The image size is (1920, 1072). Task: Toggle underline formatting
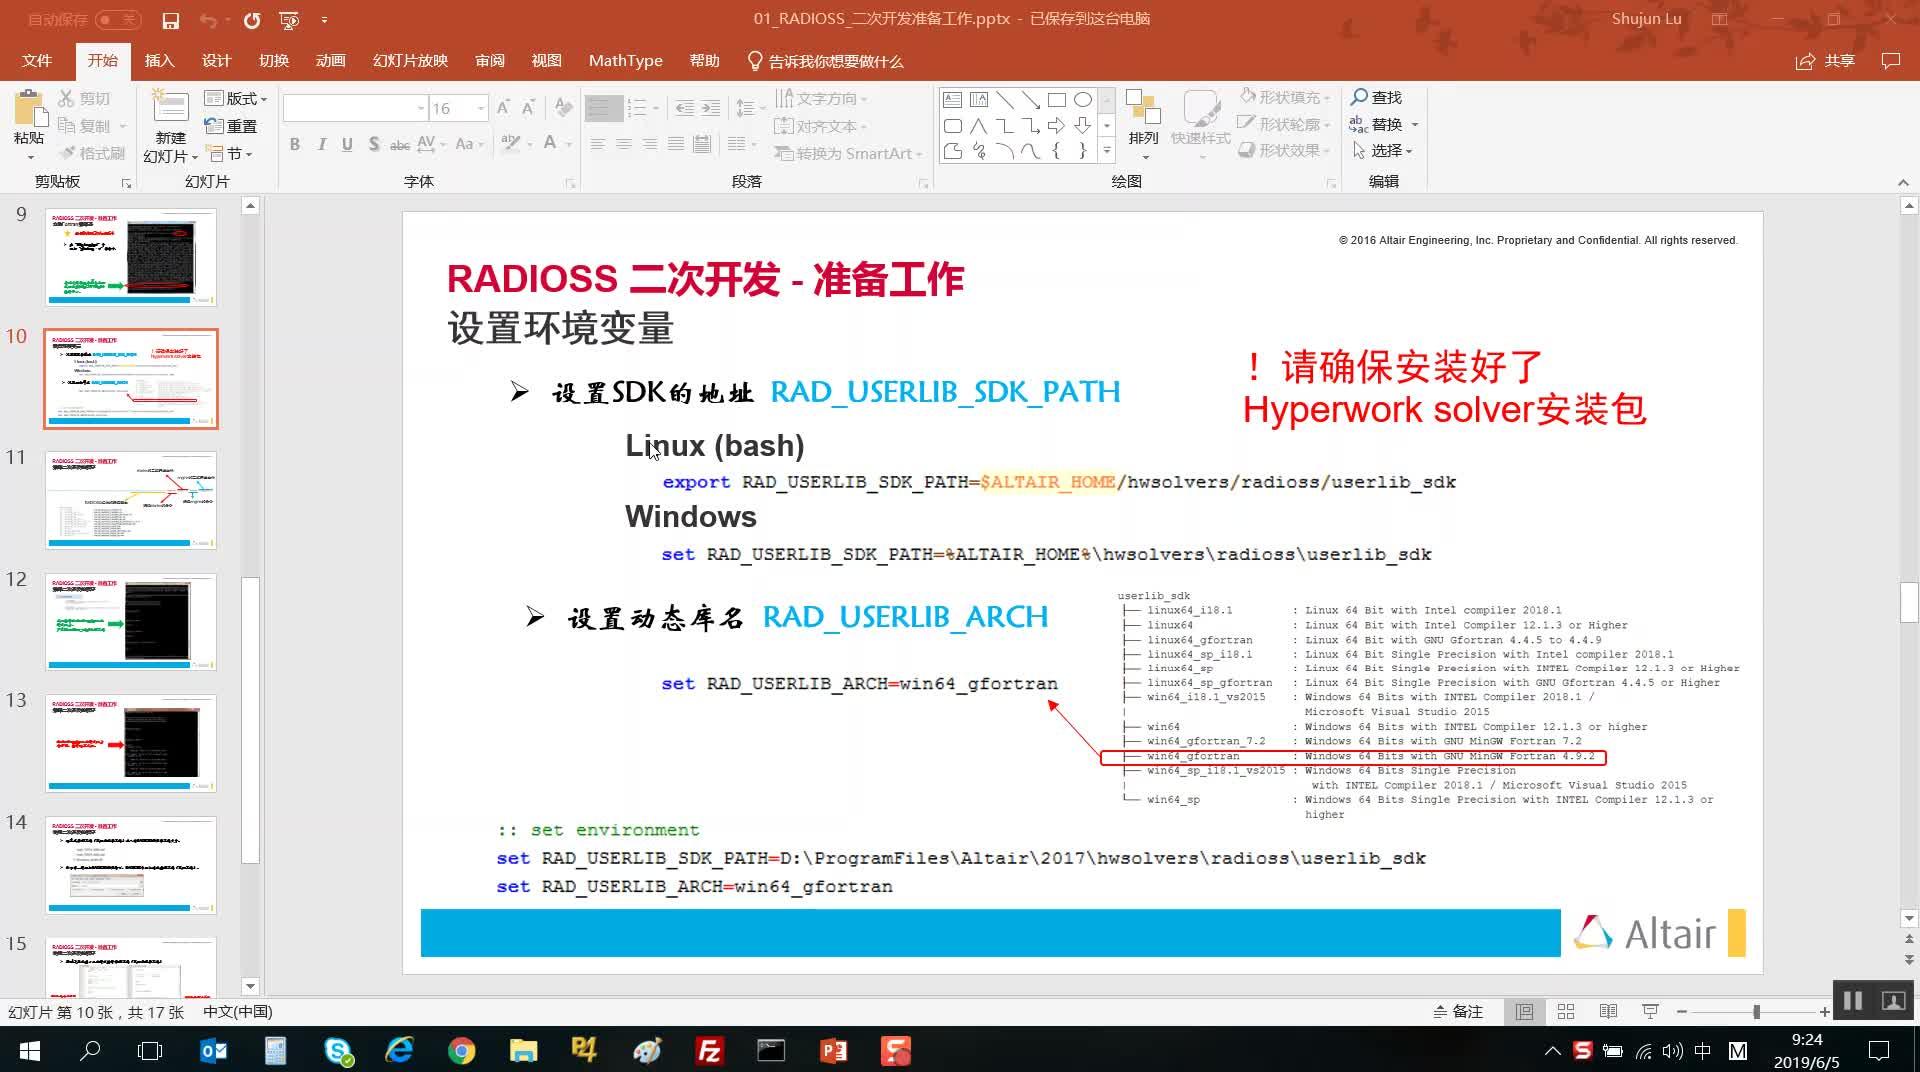pyautogui.click(x=347, y=144)
